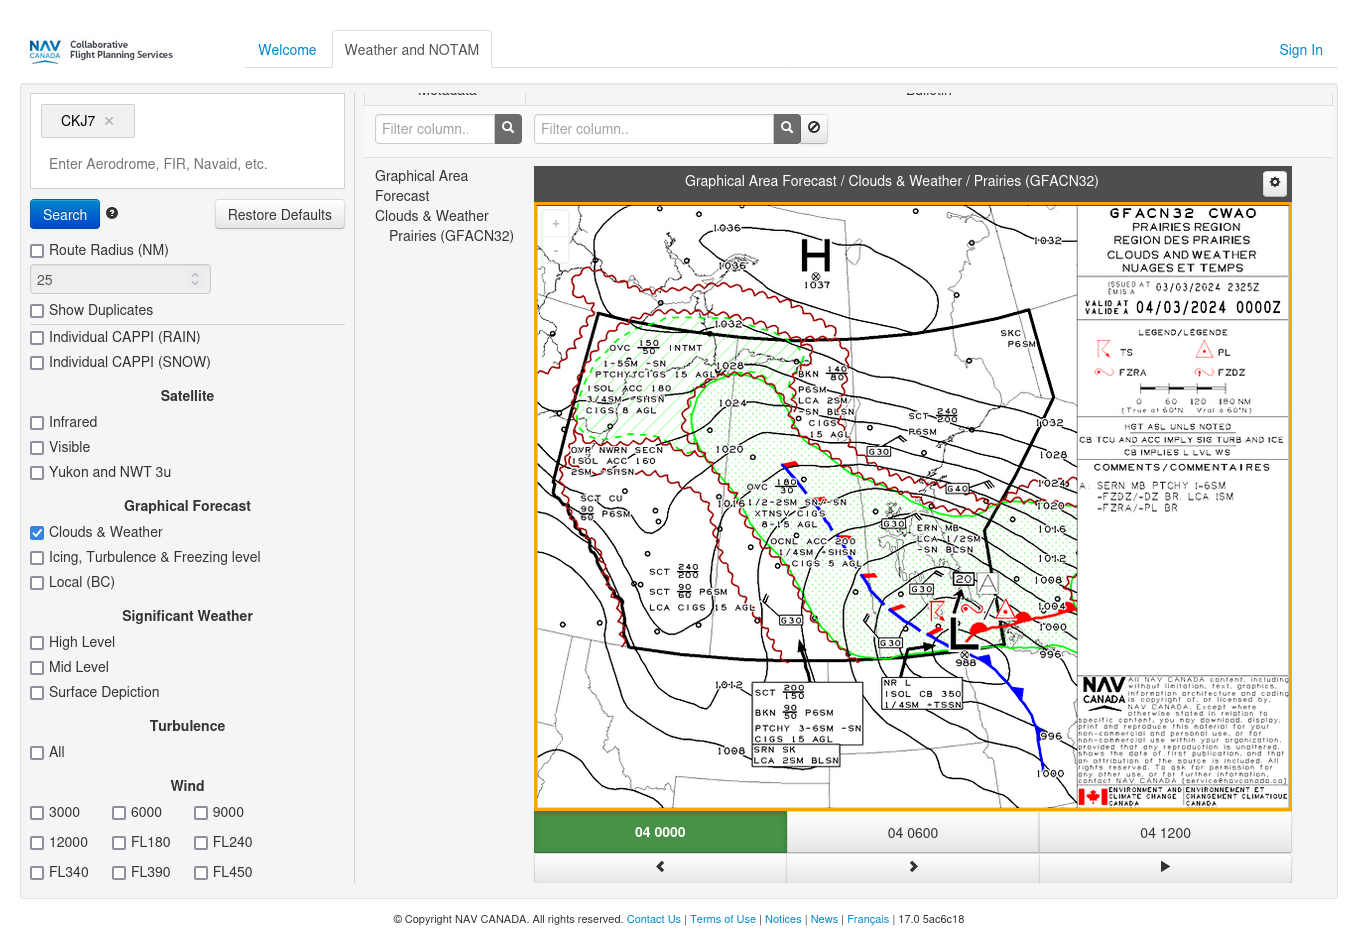Uncheck Clouds & Weather forecast
1358x939 pixels.
(x=37, y=533)
